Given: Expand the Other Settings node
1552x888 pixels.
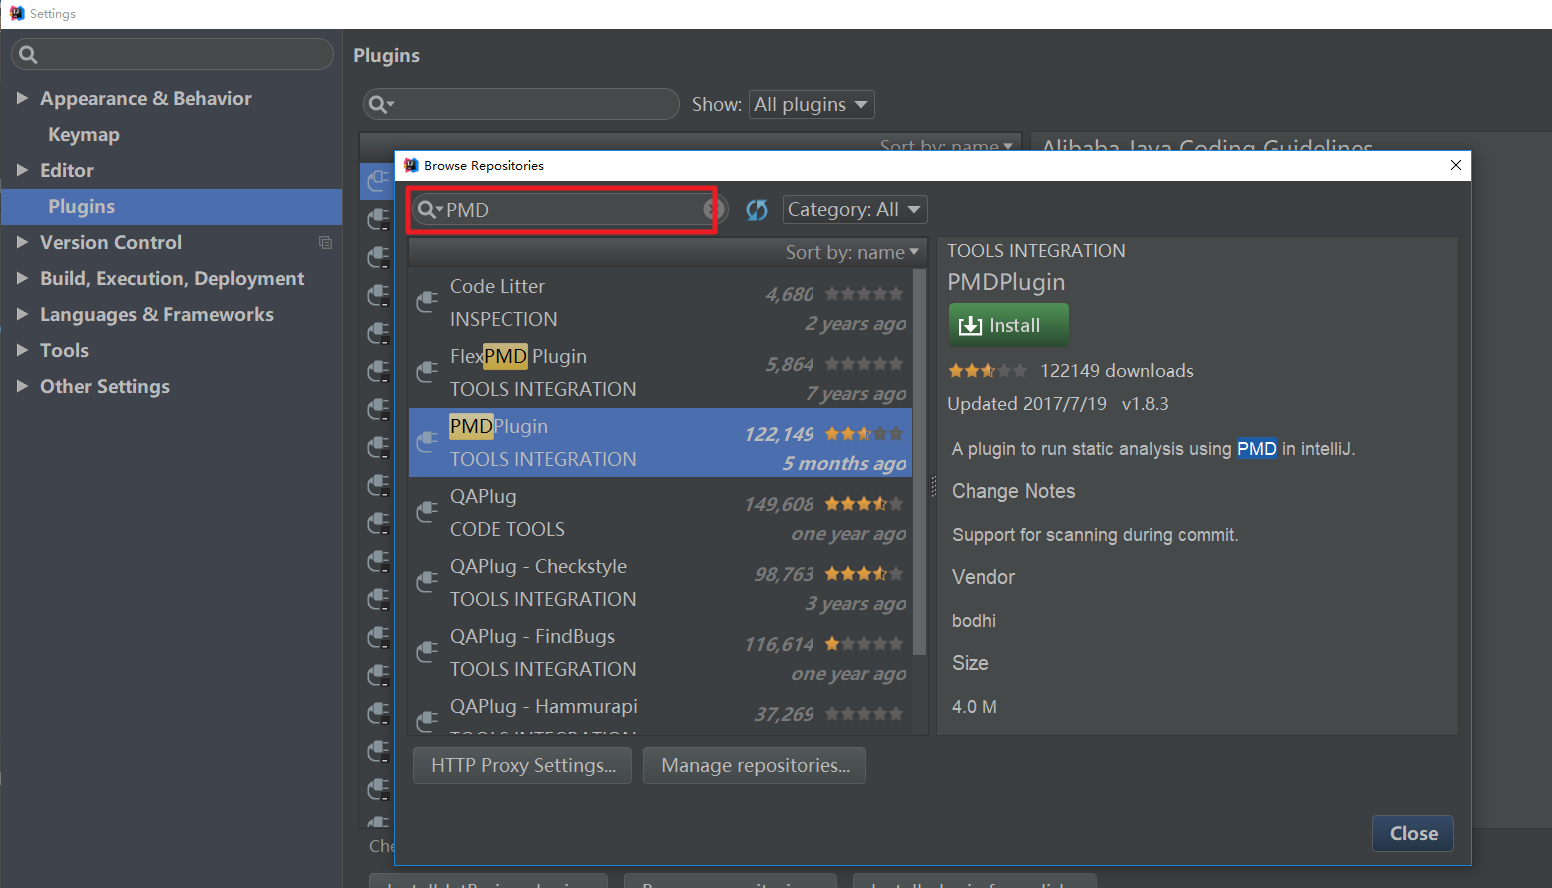Looking at the screenshot, I should (x=22, y=386).
